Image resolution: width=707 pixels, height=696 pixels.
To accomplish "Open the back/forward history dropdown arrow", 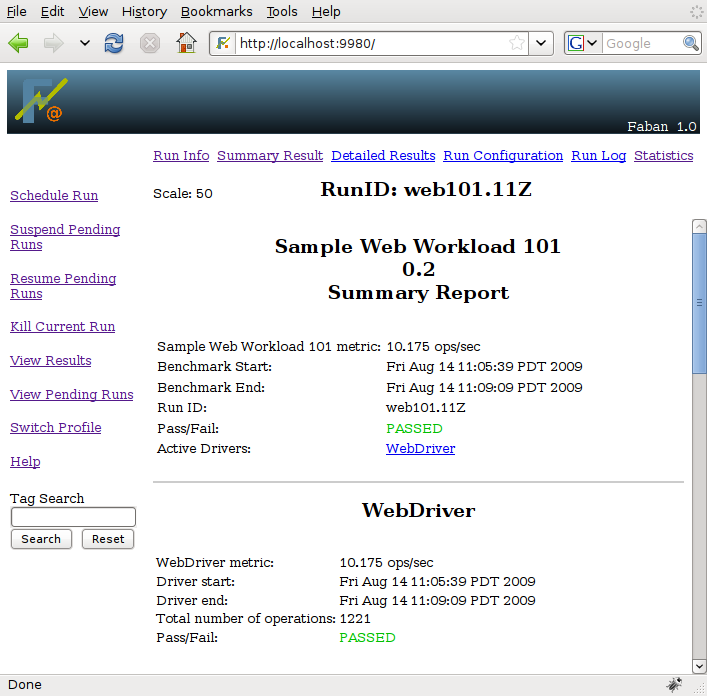I will tap(84, 43).
